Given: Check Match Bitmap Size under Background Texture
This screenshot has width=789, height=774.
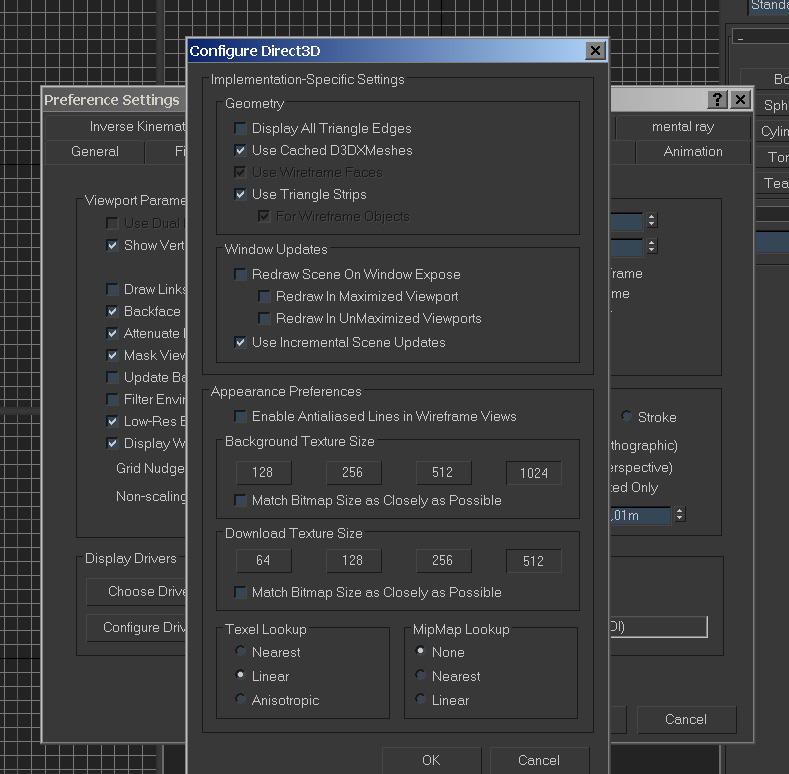Looking at the screenshot, I should pyautogui.click(x=241, y=500).
